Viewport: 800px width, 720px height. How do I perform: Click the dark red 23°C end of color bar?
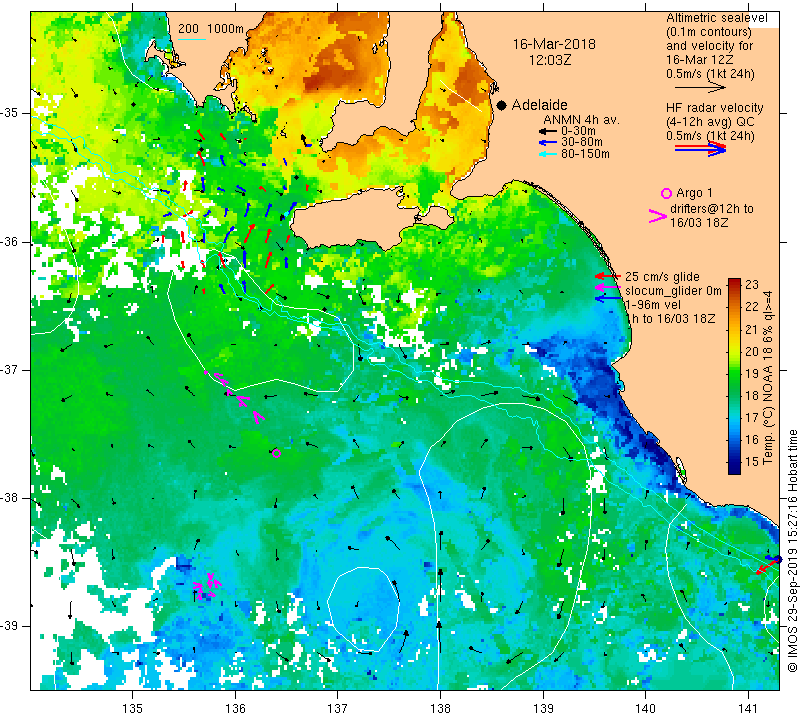click(x=734, y=282)
